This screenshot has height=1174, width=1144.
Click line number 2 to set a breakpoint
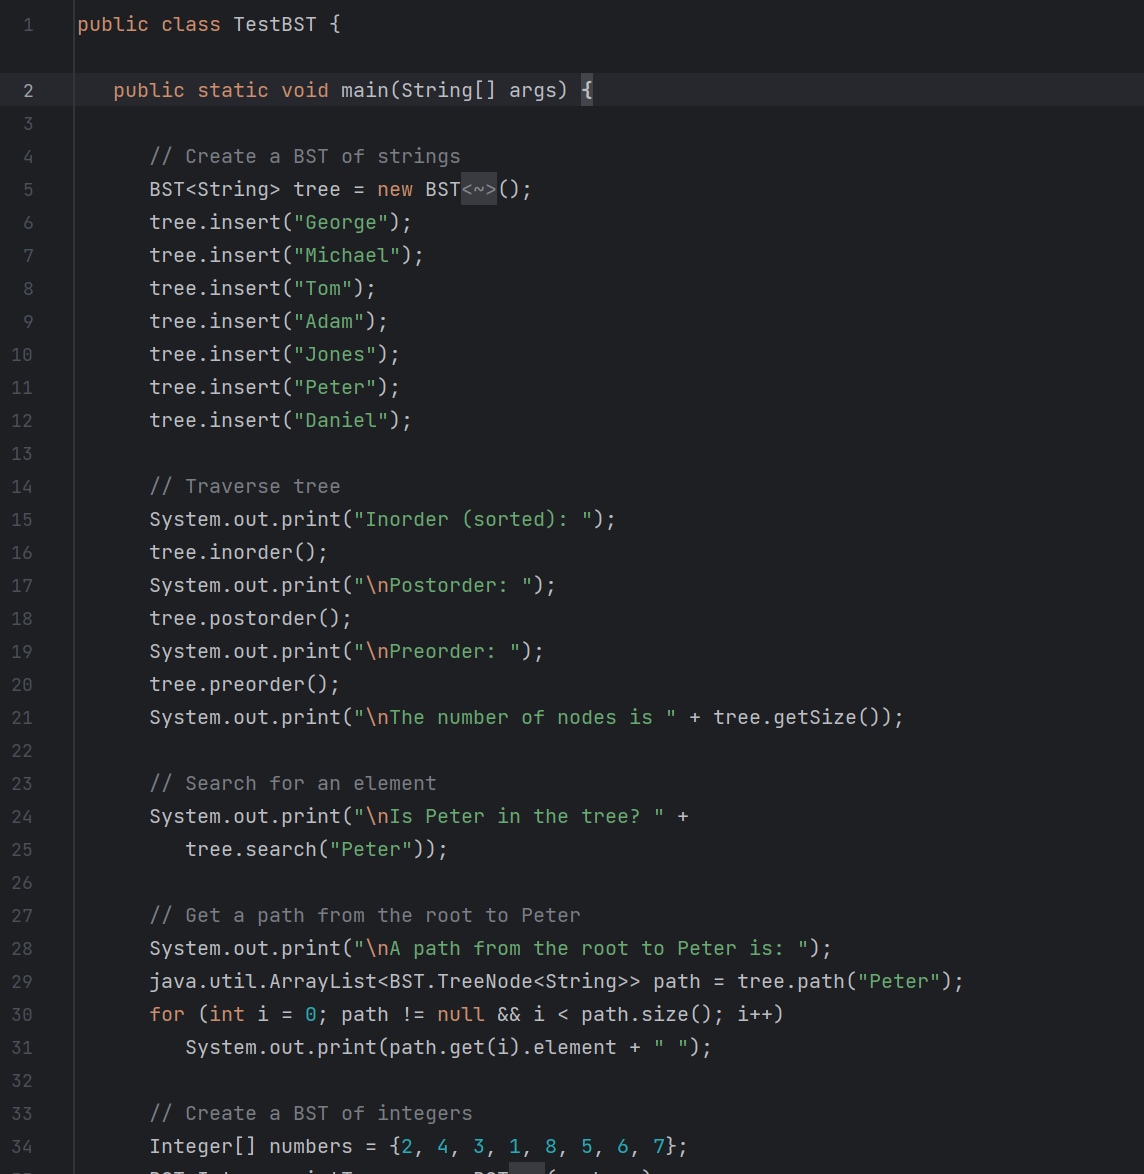[28, 90]
